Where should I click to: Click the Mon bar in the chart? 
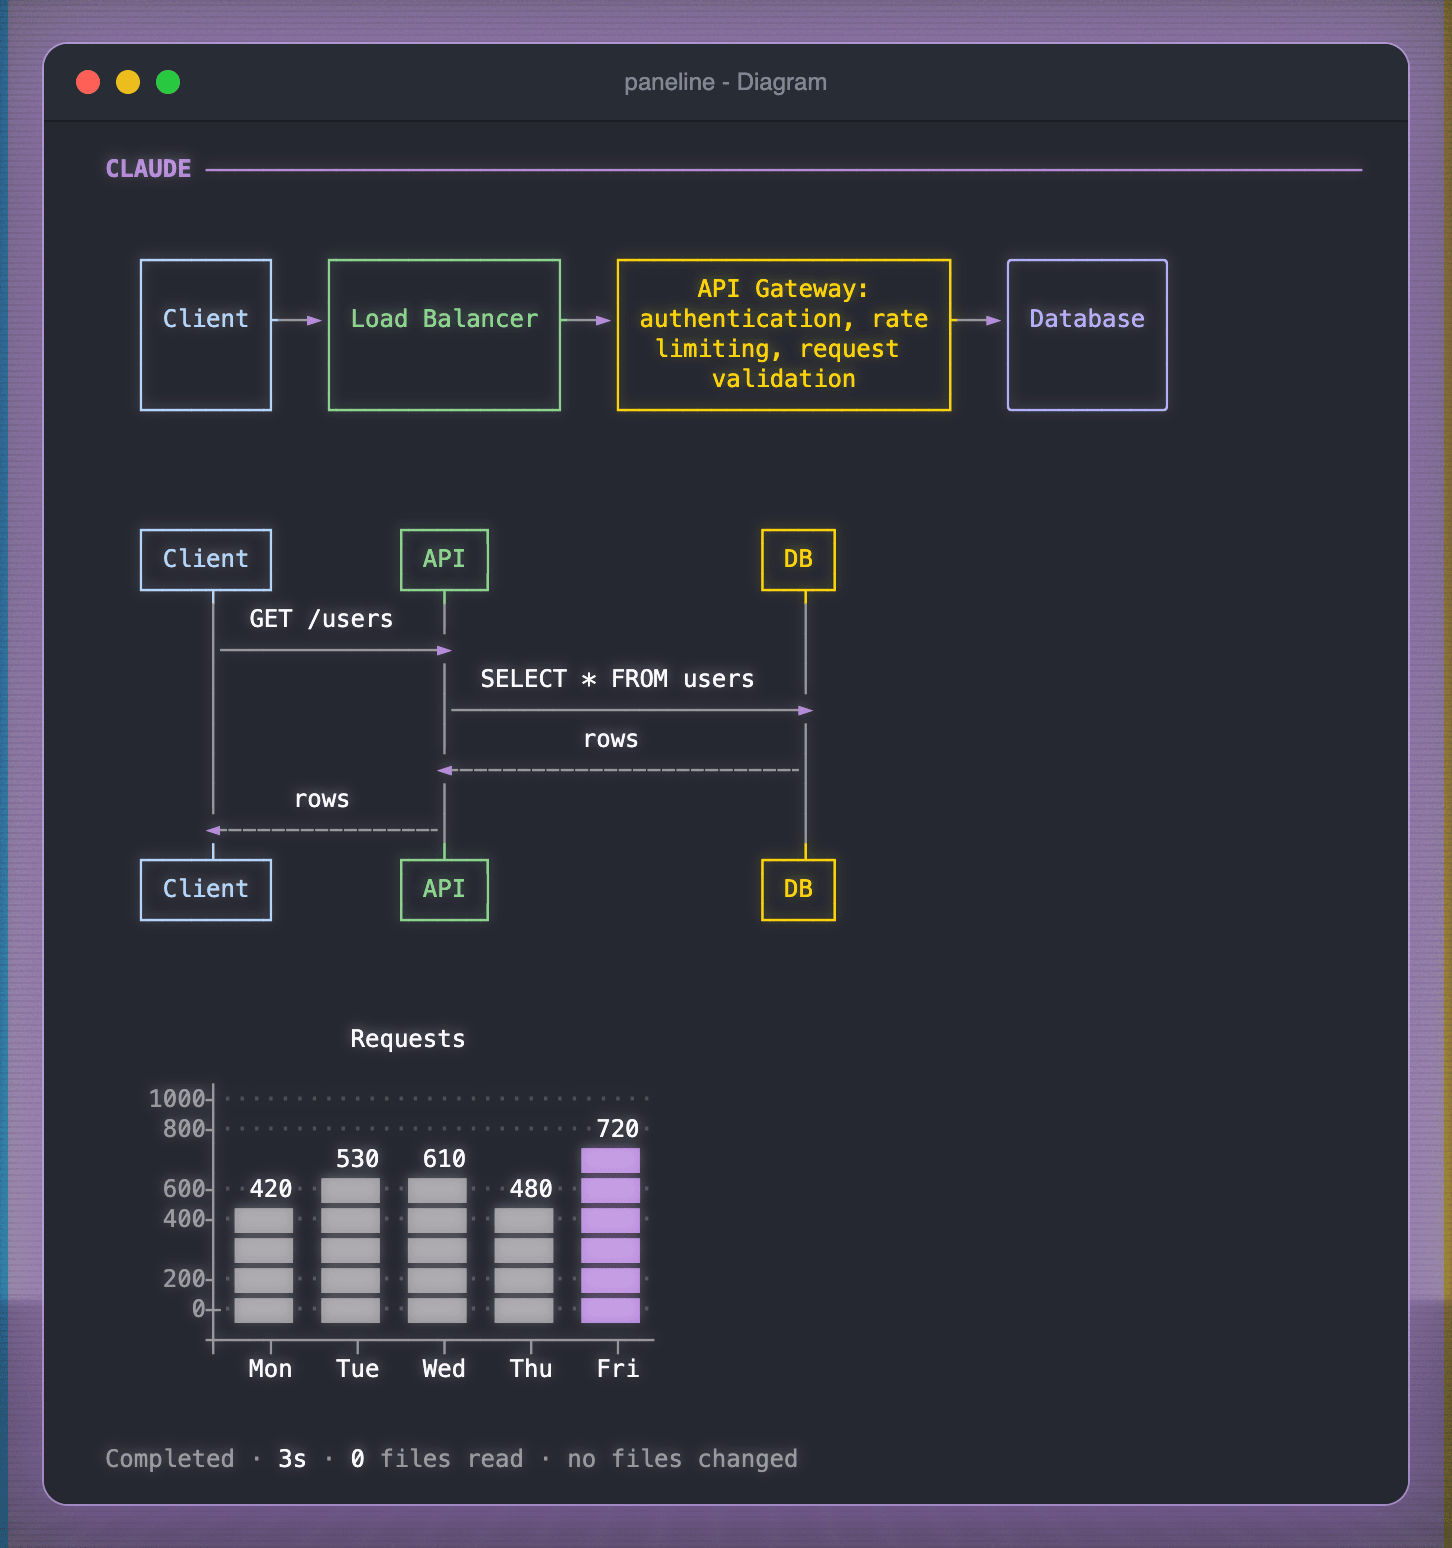pos(264,1265)
